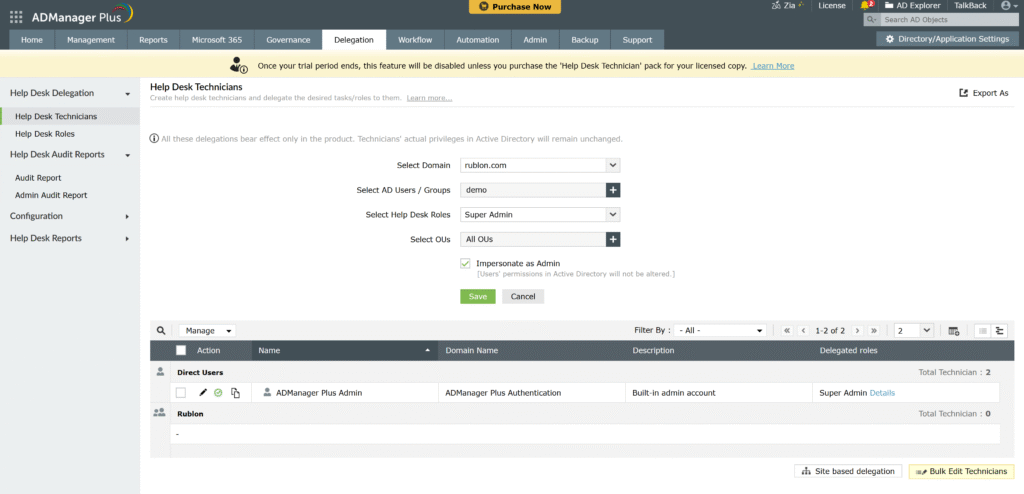
Task: Click the Export As icon
Action: pyautogui.click(x=963, y=93)
